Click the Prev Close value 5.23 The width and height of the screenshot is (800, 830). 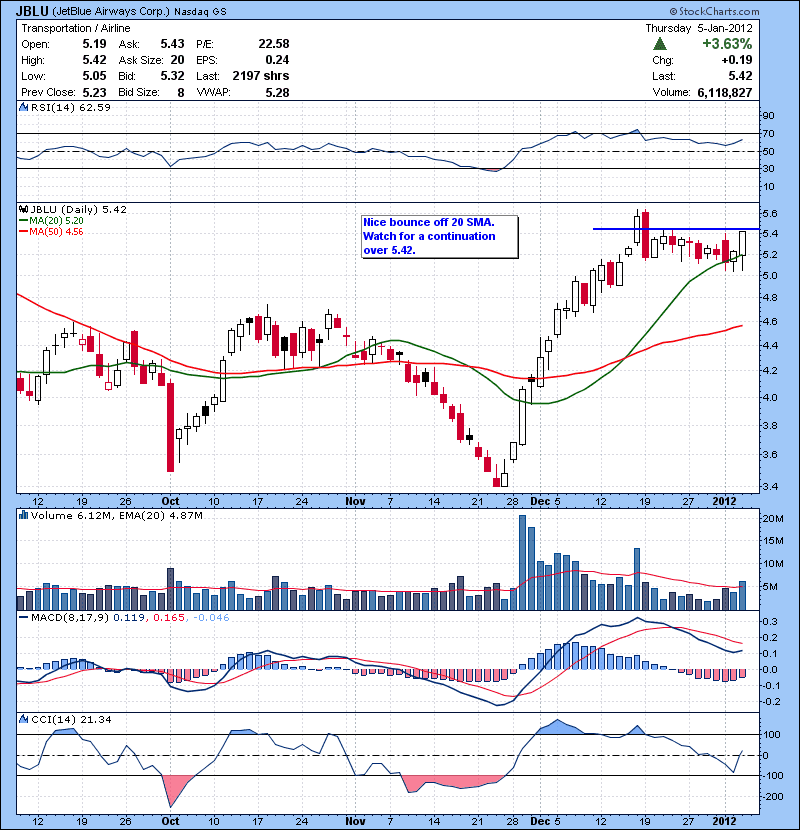tap(94, 92)
